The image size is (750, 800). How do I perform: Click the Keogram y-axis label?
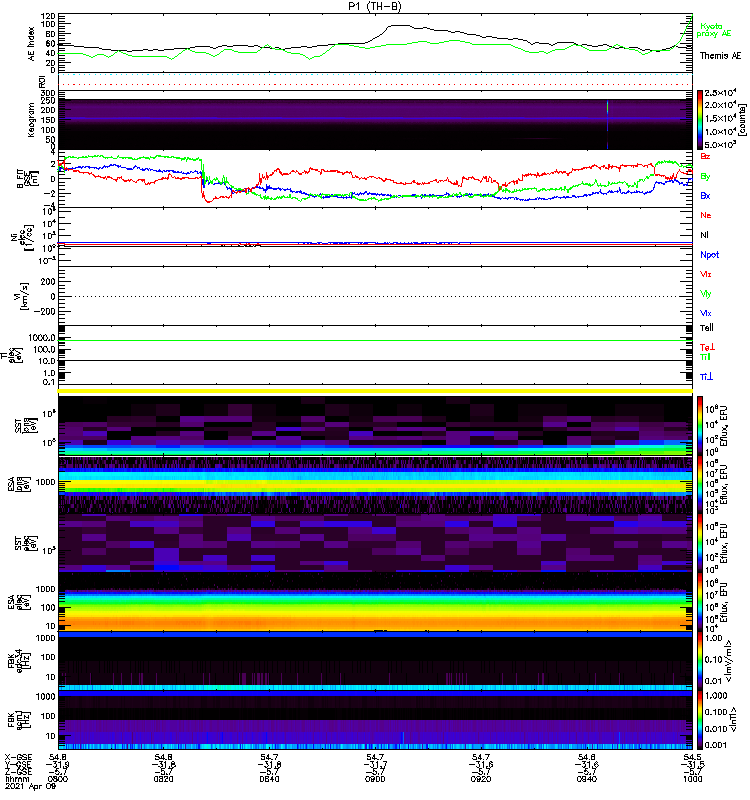[31, 120]
